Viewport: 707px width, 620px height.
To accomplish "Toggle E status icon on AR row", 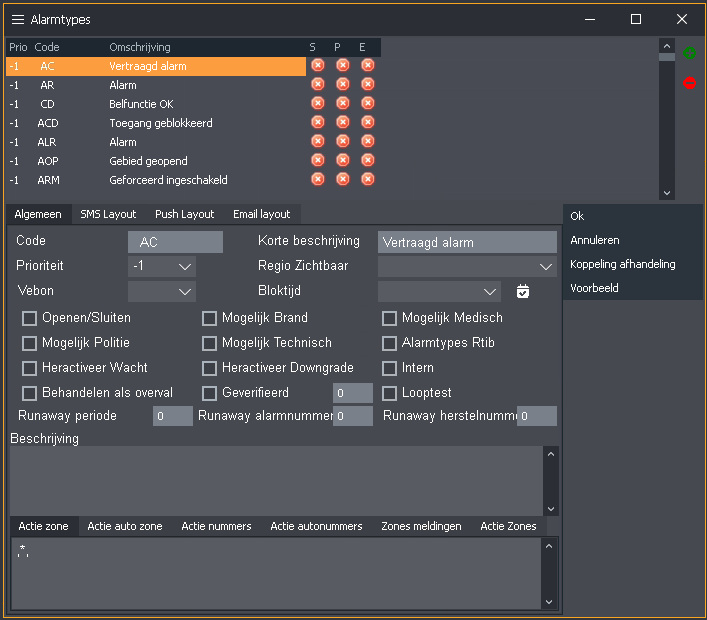I will pyautogui.click(x=368, y=84).
